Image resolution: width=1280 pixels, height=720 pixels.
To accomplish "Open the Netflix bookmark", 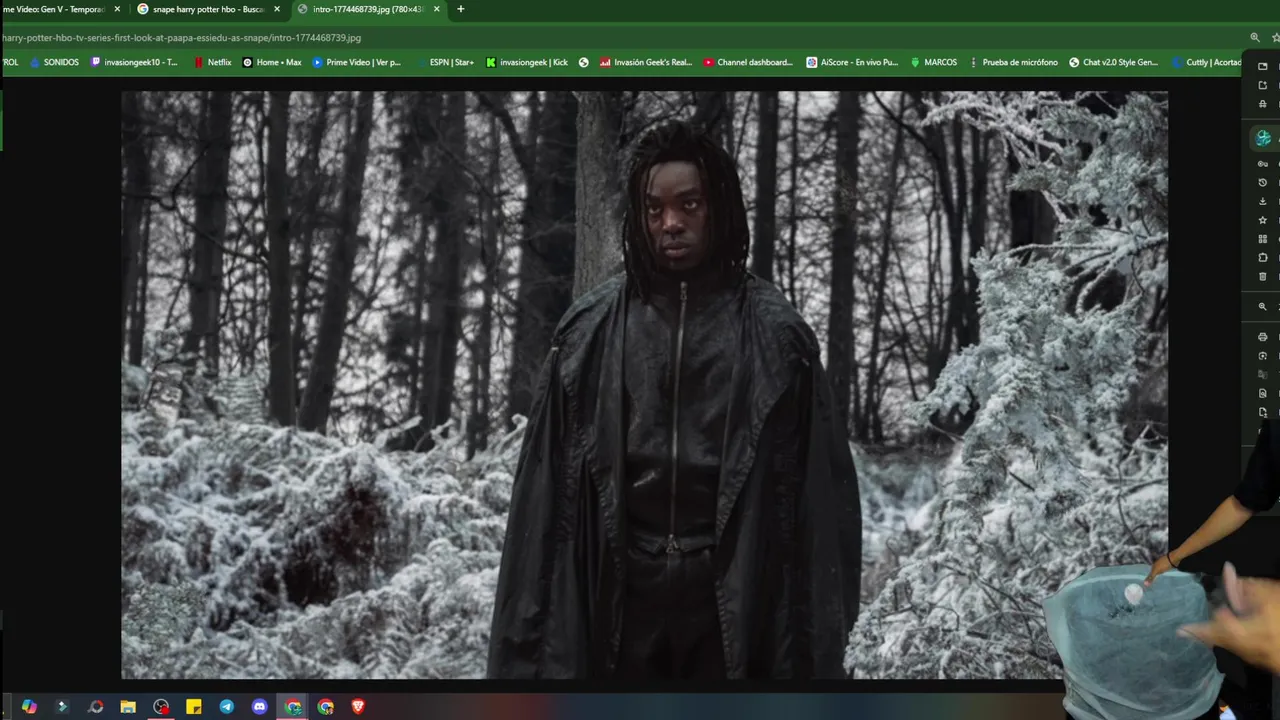I will tap(212, 62).
